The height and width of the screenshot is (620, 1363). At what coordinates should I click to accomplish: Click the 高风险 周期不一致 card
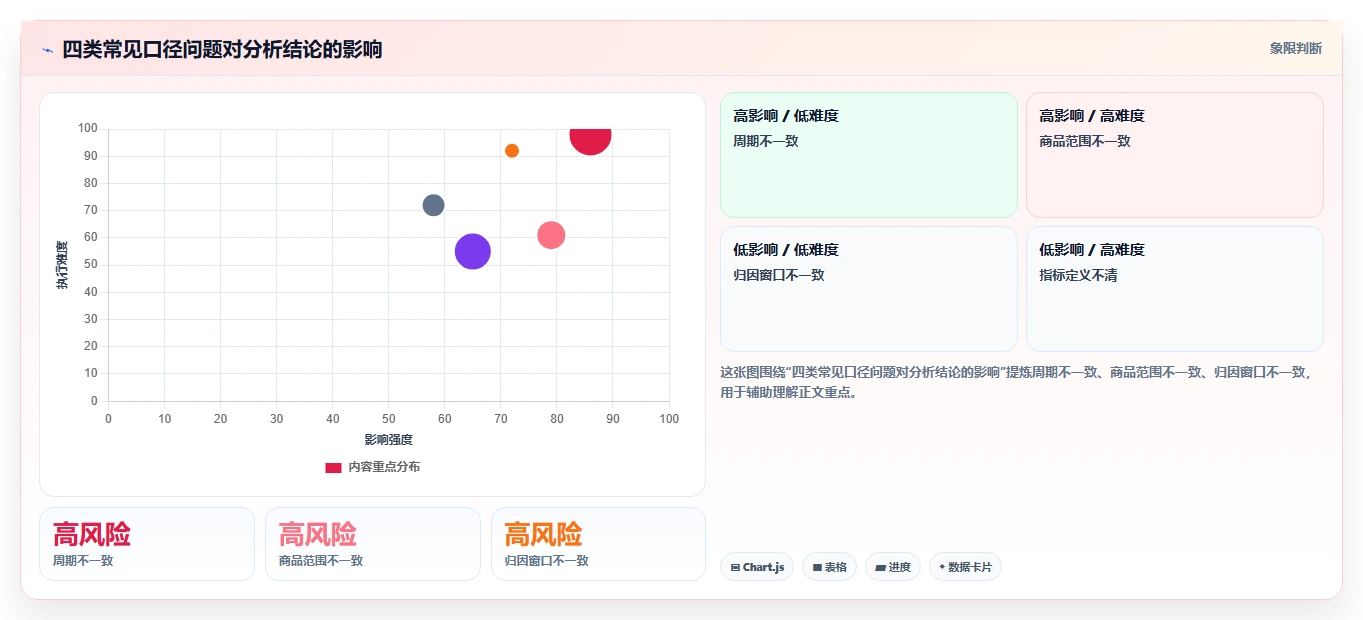(x=147, y=544)
